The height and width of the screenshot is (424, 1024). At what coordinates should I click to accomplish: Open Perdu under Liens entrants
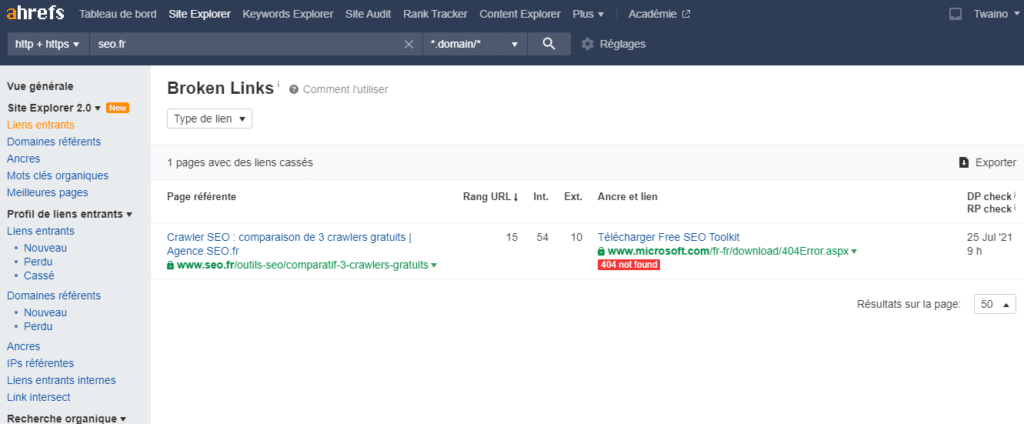38,262
